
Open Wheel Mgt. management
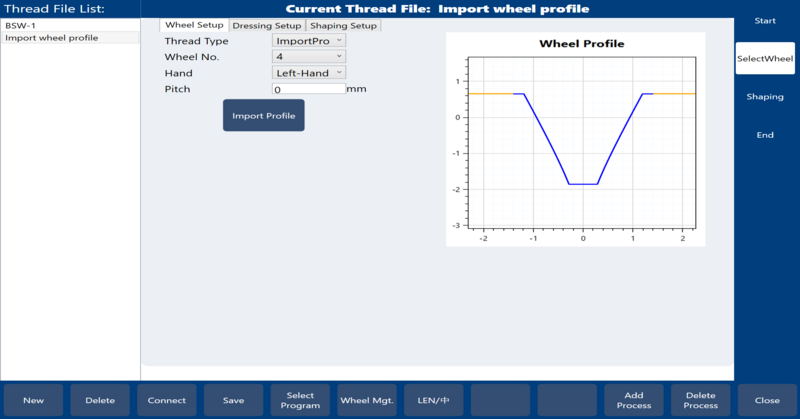[367, 400]
